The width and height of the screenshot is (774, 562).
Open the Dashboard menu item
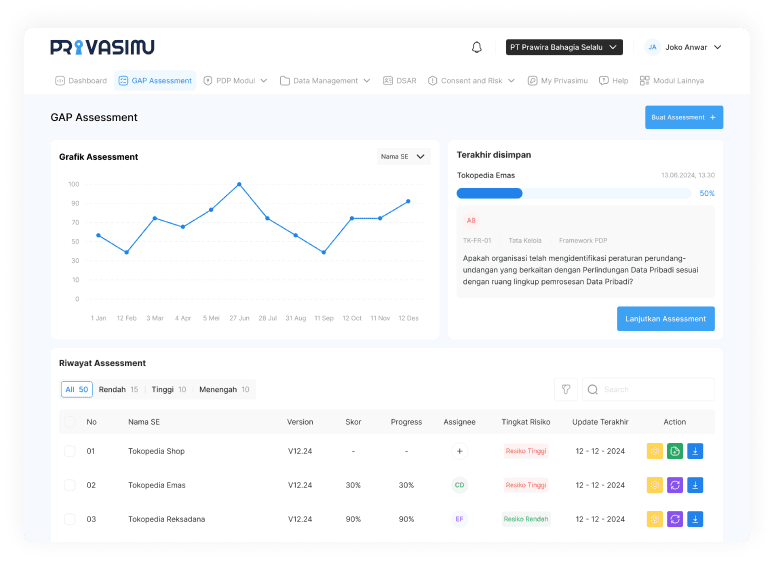[x=81, y=80]
